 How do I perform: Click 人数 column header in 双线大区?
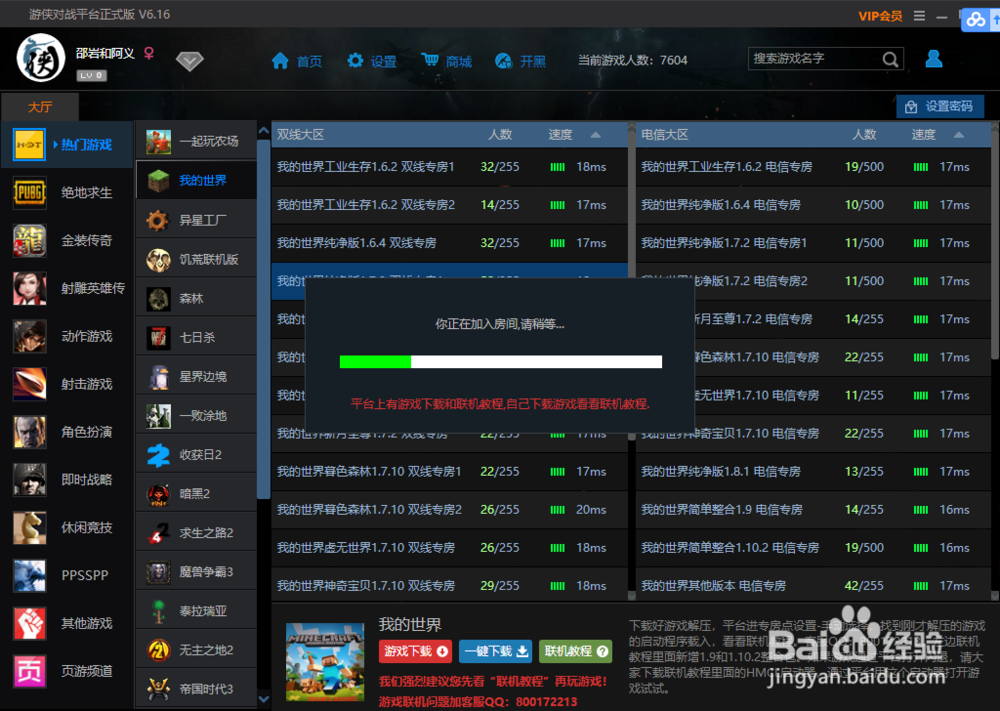500,135
